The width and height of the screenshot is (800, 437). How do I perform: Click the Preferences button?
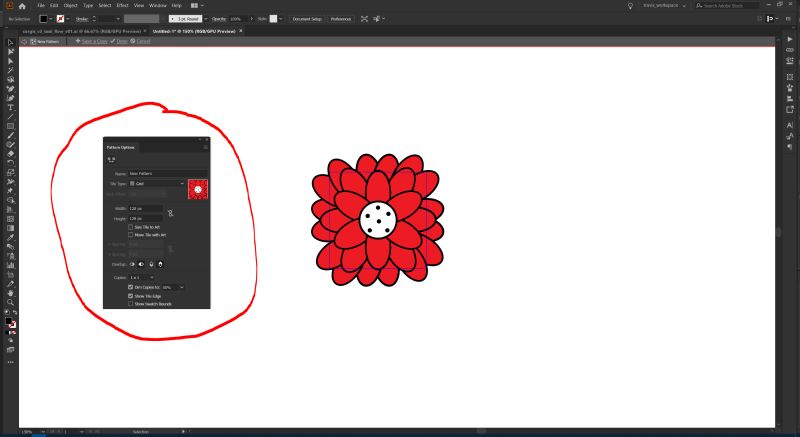point(341,19)
